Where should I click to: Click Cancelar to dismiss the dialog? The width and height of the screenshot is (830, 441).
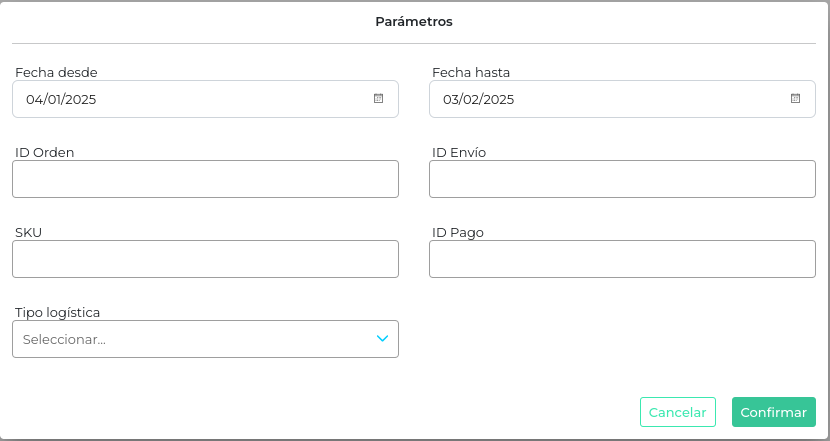[x=677, y=412]
